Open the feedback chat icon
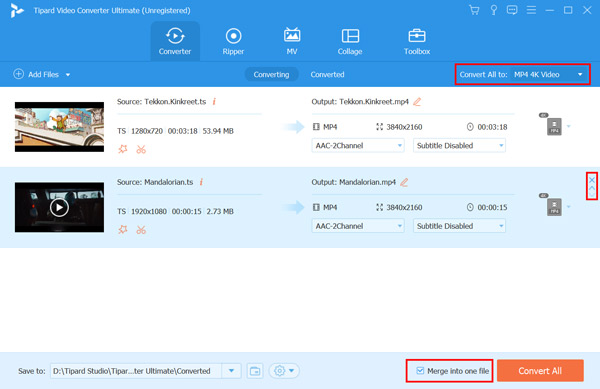Image resolution: width=600 pixels, height=389 pixels. tap(512, 10)
